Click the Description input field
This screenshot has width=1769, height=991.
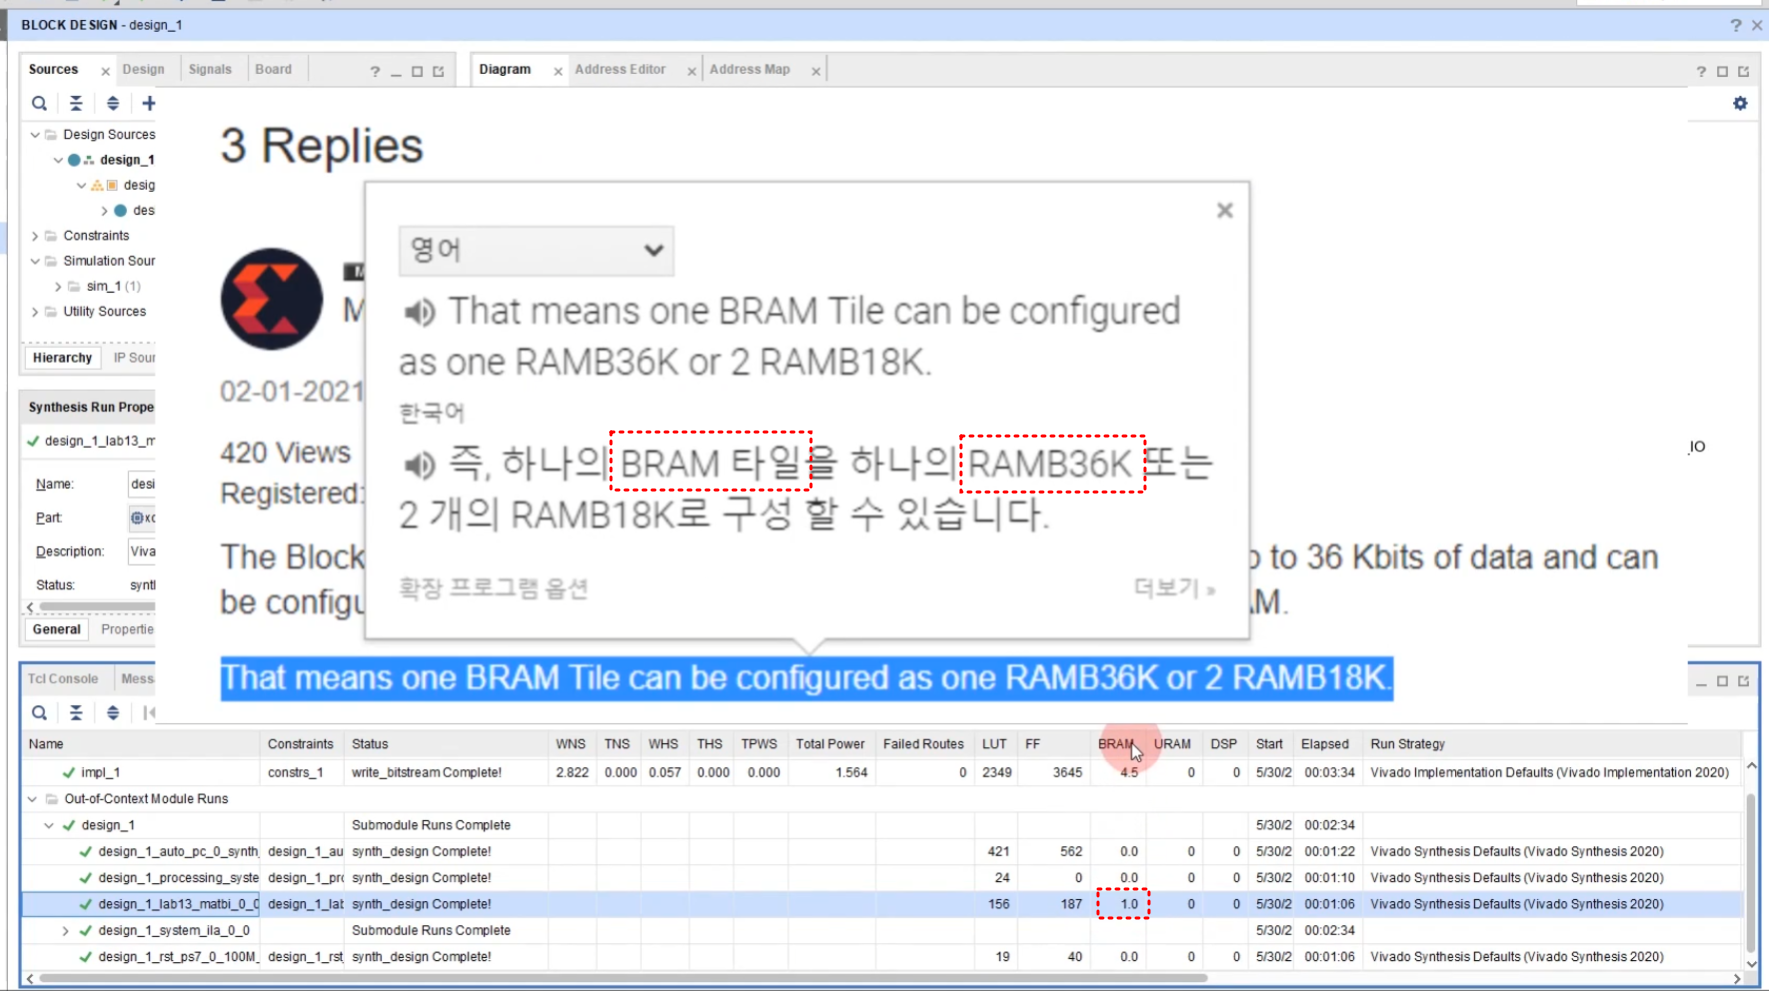pyautogui.click(x=141, y=551)
